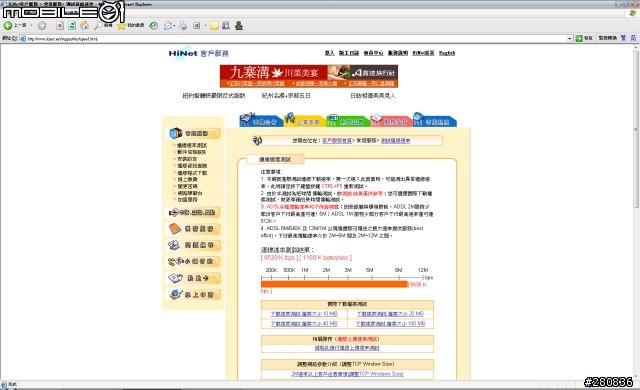This screenshot has height=390, width=640.
Task: Select the pink navigation tab
Action: click(x=391, y=121)
